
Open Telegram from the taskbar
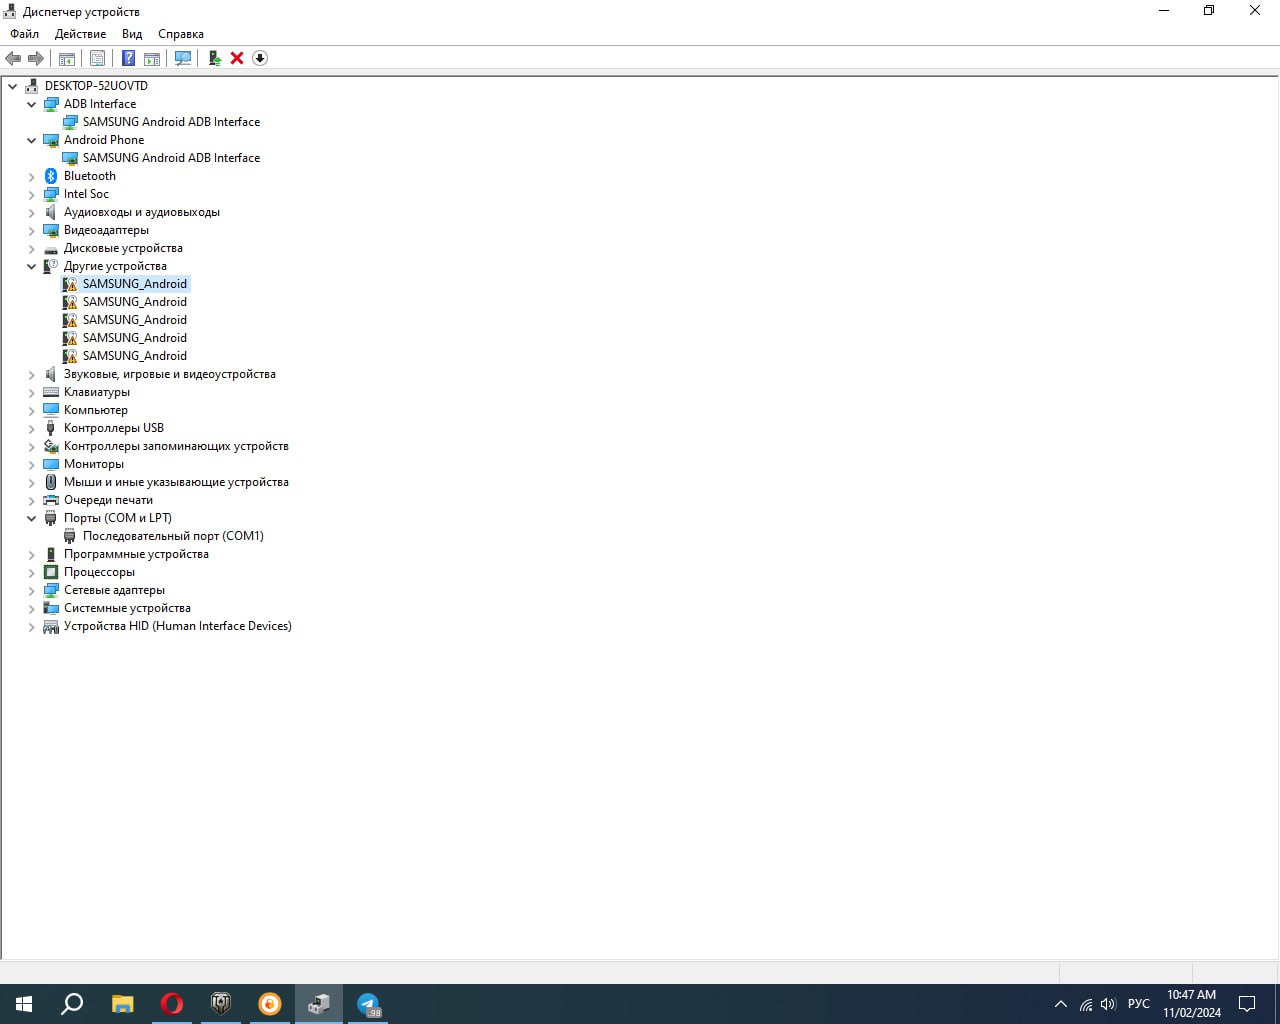tap(368, 1004)
